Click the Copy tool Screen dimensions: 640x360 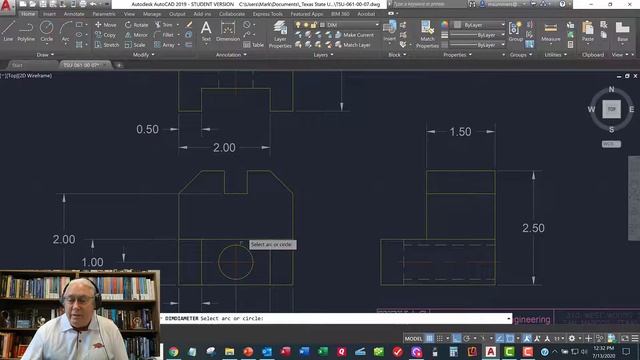(x=105, y=35)
